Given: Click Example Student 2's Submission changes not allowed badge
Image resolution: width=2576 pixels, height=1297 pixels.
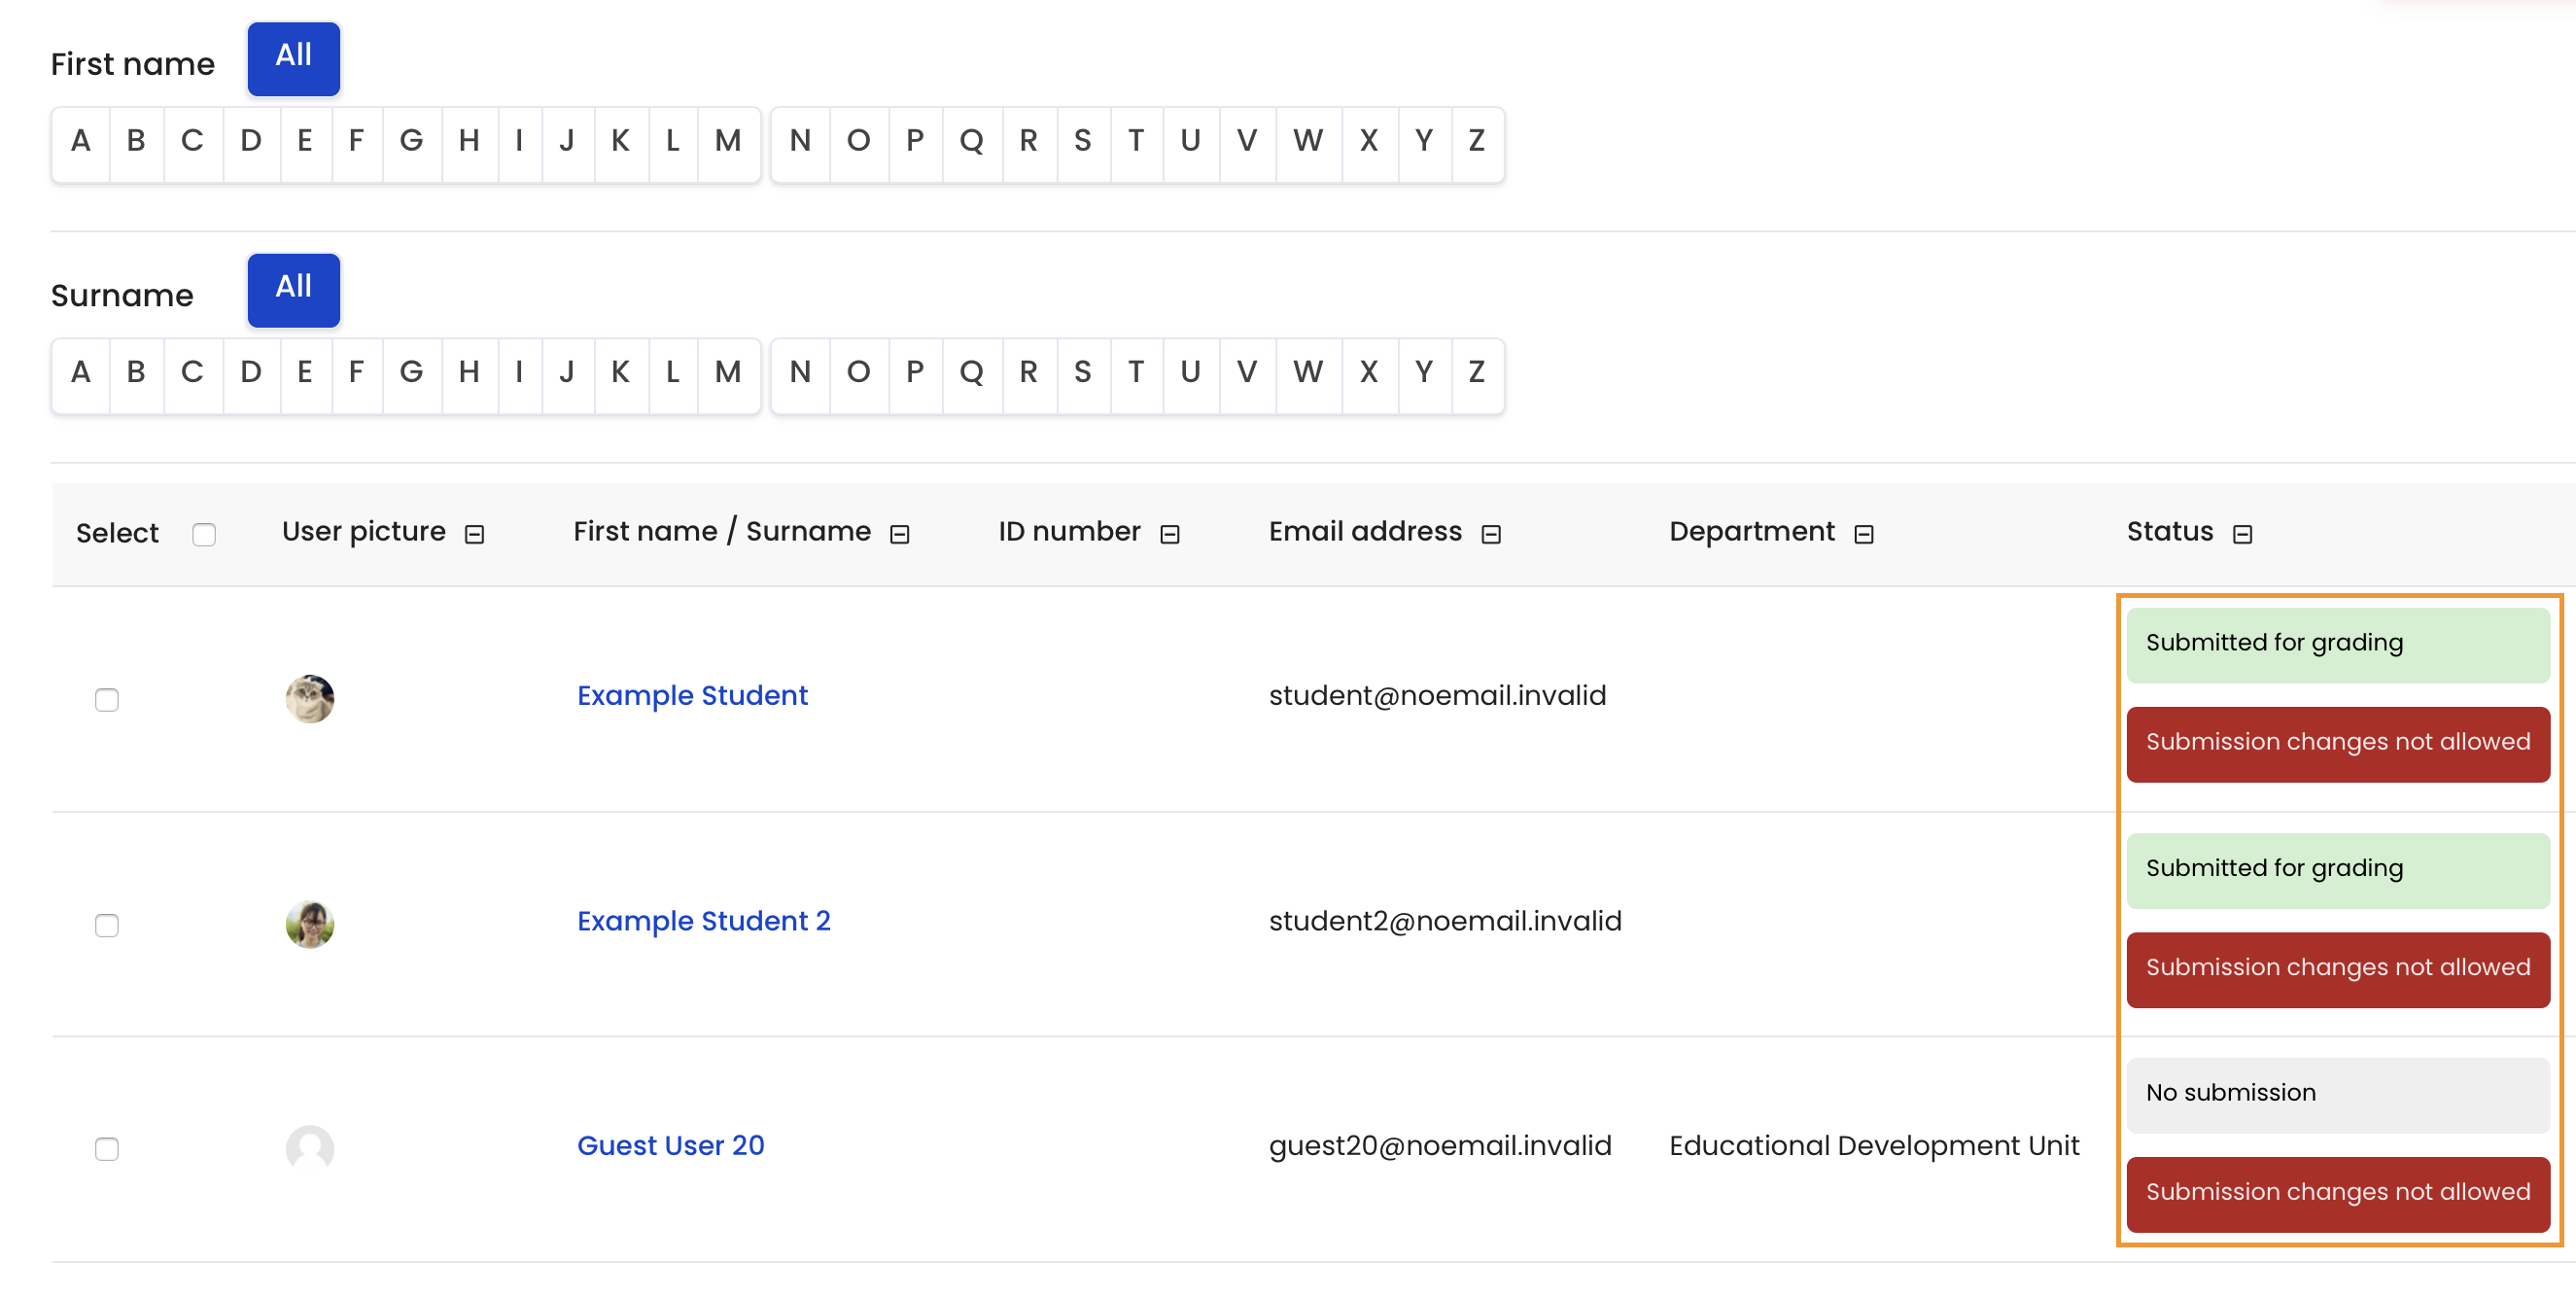Looking at the screenshot, I should tap(2338, 970).
